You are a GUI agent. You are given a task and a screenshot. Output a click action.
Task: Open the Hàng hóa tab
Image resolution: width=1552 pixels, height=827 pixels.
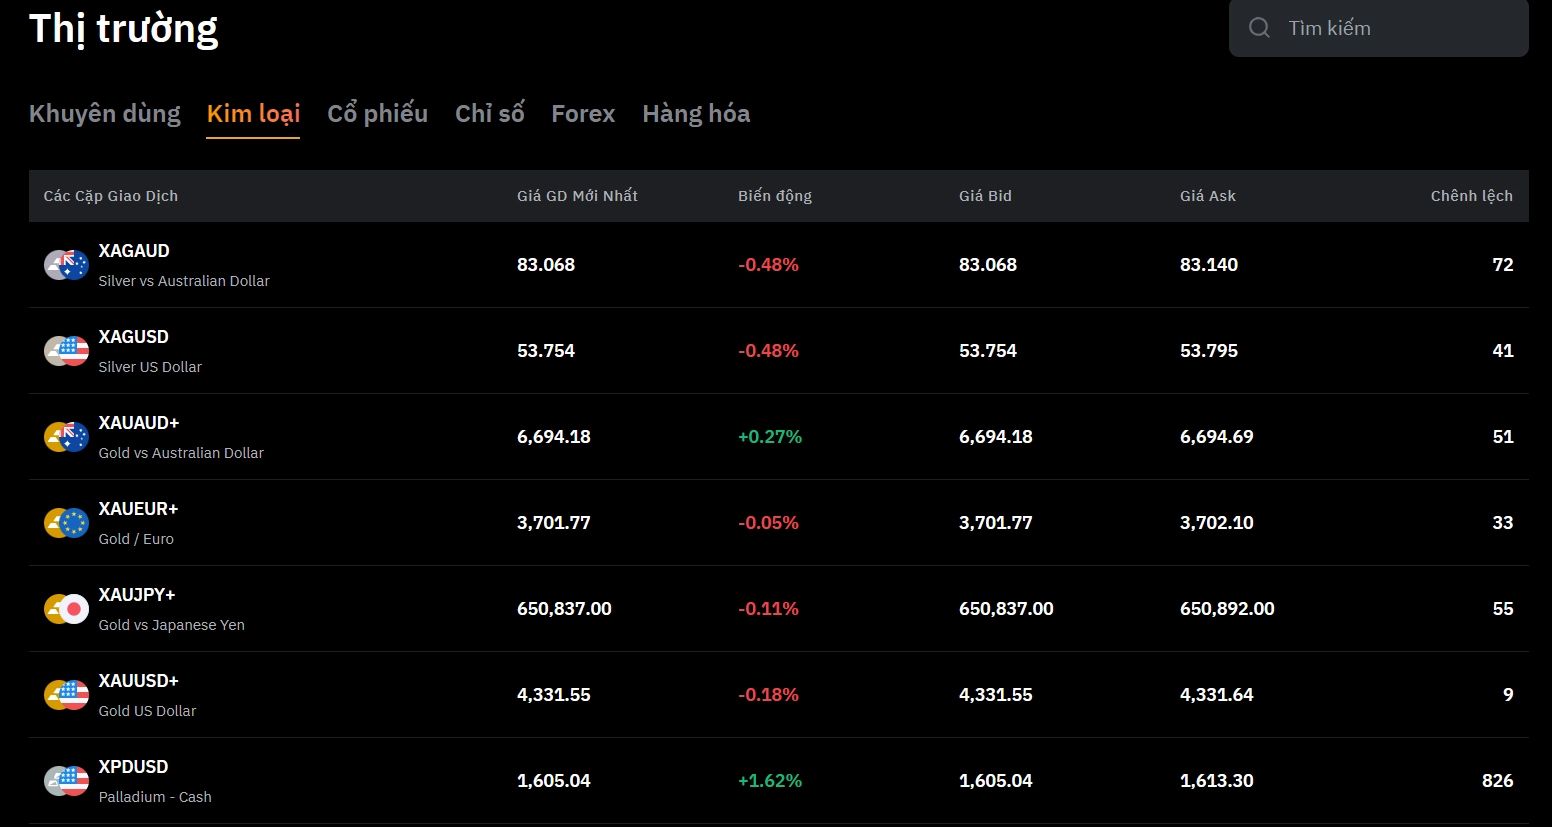pos(696,114)
